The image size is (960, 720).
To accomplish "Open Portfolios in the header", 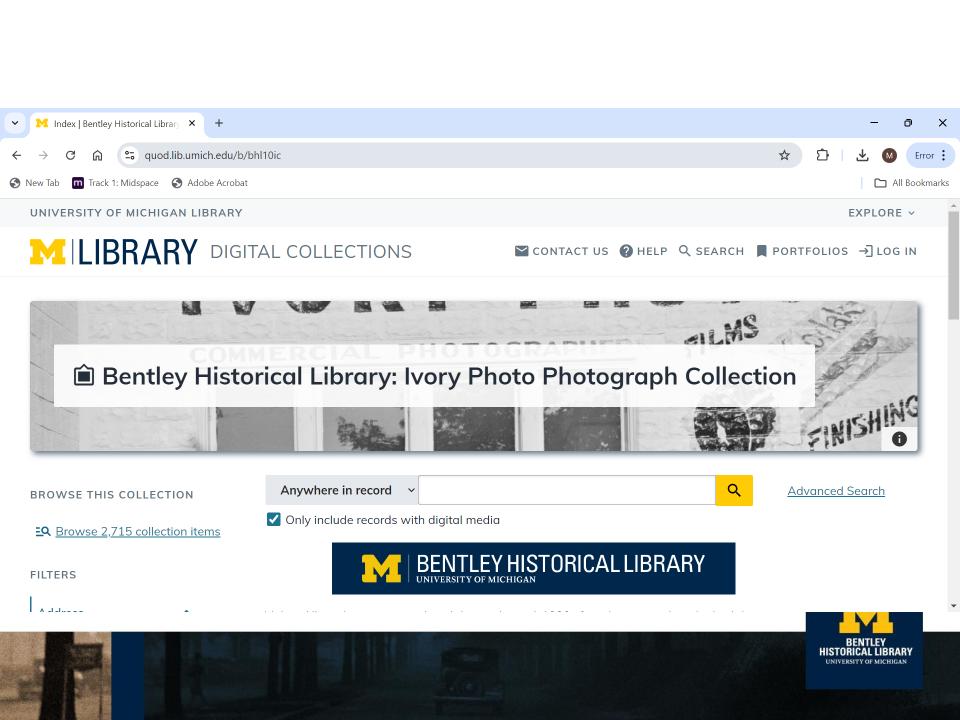I will point(802,251).
